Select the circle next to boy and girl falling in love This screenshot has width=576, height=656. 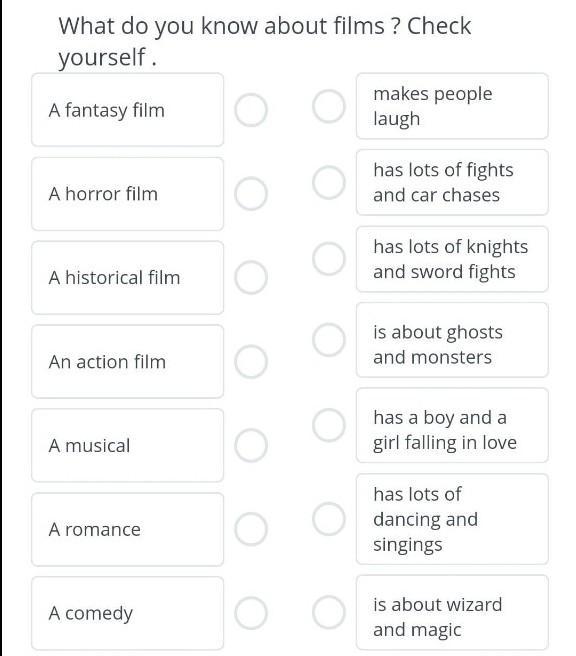point(329,425)
